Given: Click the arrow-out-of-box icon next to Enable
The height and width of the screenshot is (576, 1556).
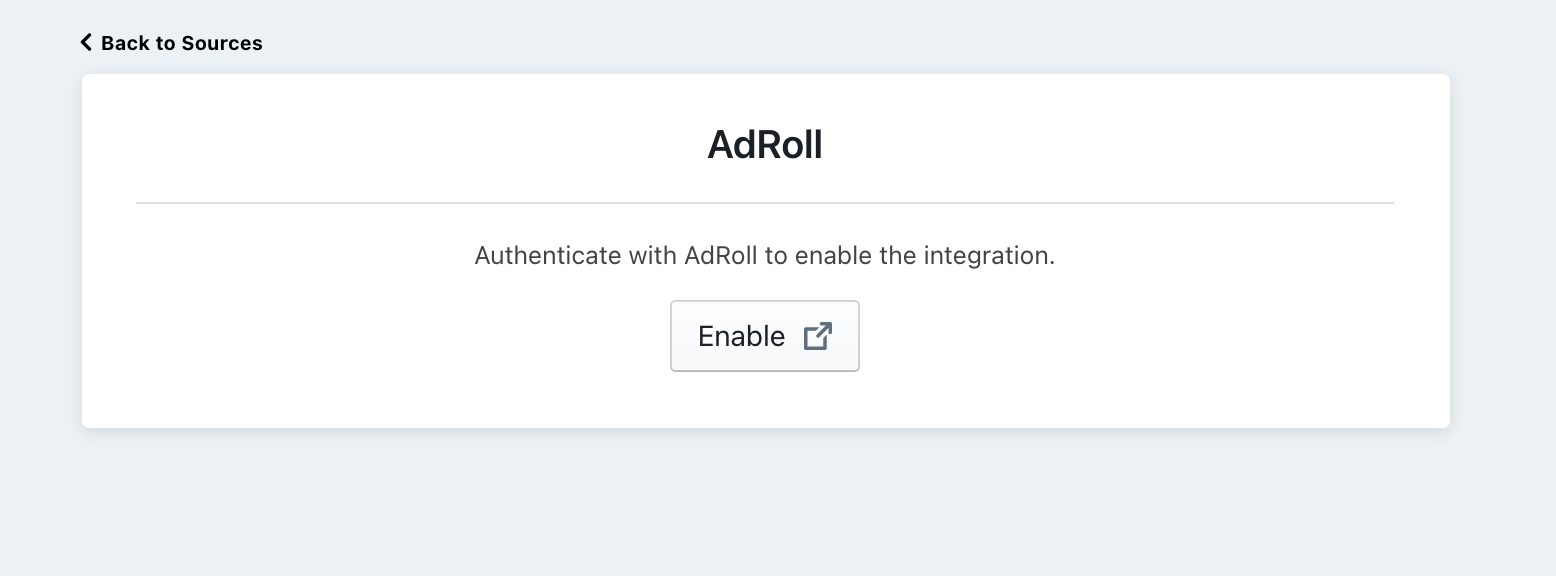Looking at the screenshot, I should tap(818, 336).
